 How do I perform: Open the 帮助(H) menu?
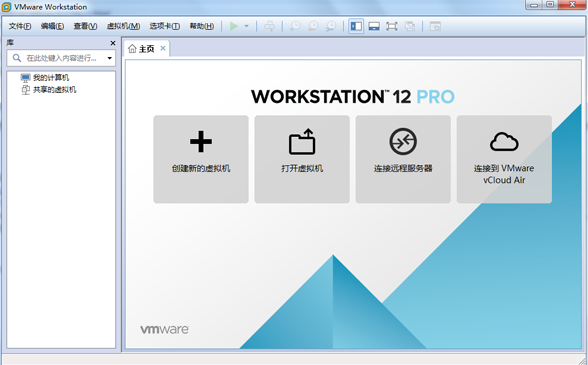click(202, 26)
